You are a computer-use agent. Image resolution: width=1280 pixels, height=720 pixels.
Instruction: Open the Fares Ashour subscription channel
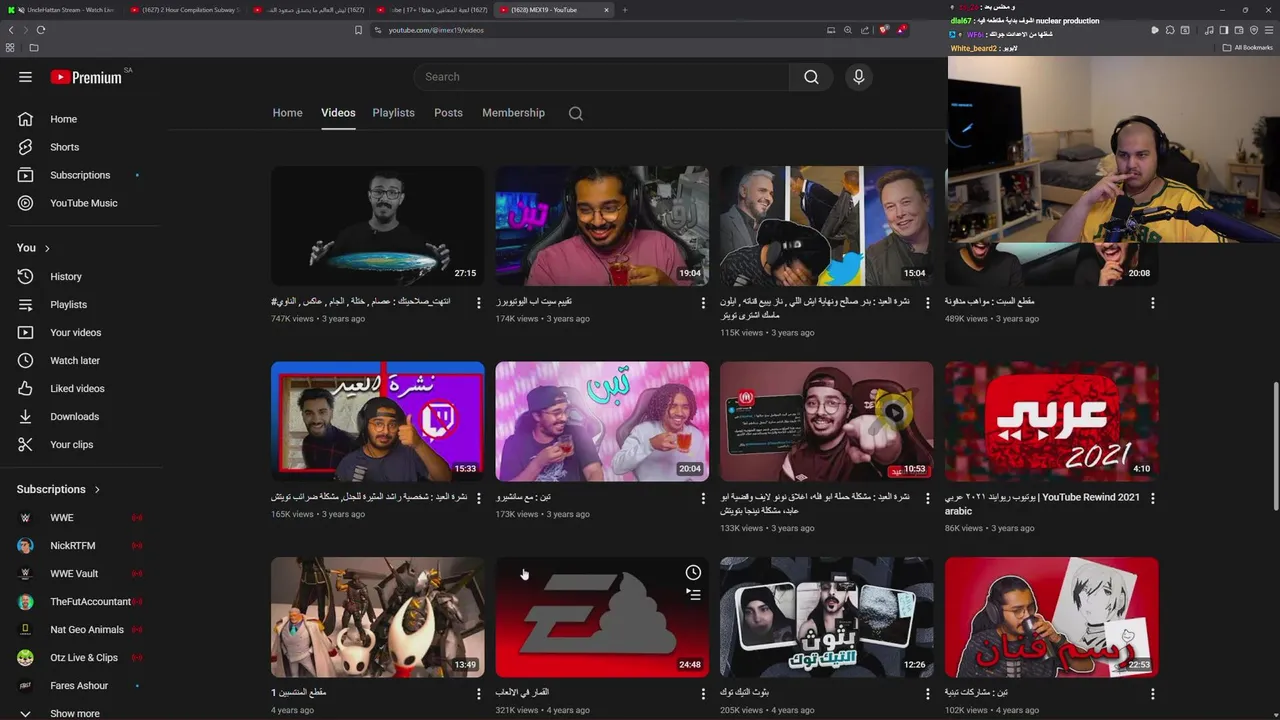click(x=80, y=685)
